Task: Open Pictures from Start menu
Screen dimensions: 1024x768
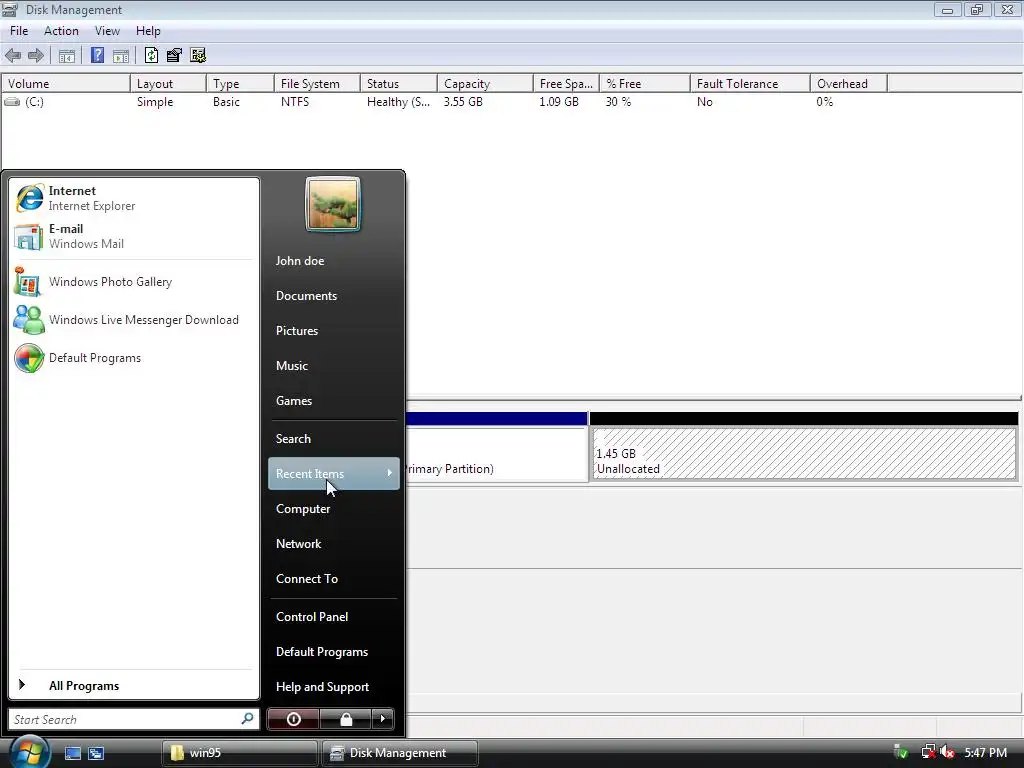Action: click(x=297, y=330)
